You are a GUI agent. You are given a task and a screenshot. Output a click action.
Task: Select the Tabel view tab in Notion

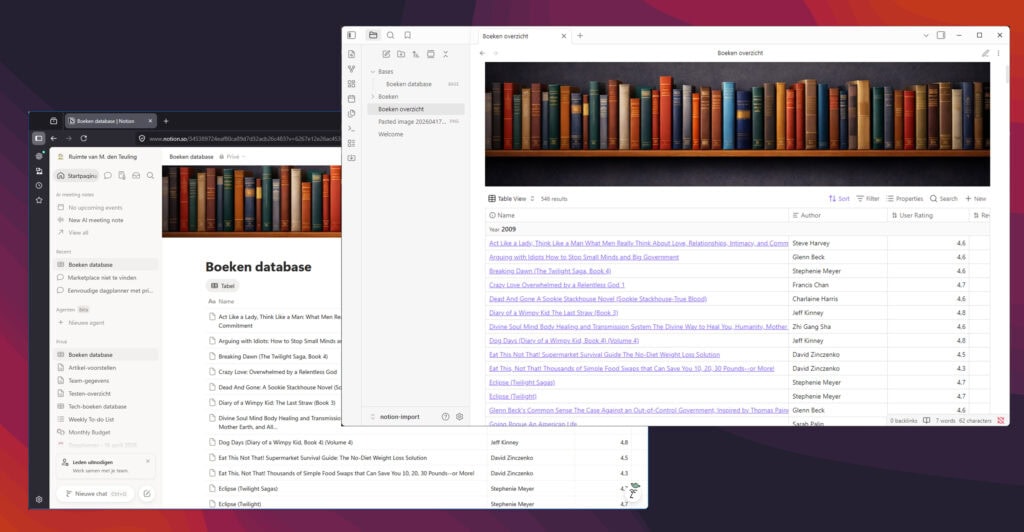(223, 286)
